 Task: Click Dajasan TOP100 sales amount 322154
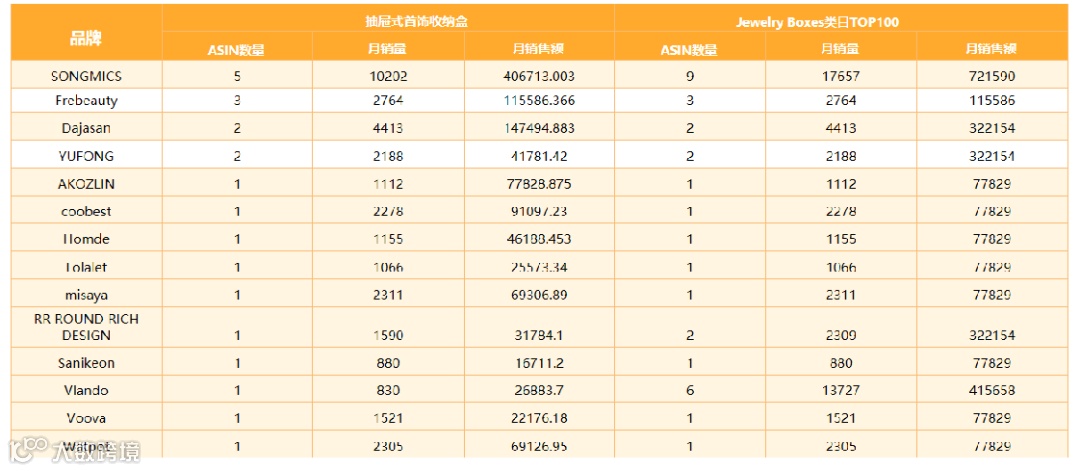[991, 128]
